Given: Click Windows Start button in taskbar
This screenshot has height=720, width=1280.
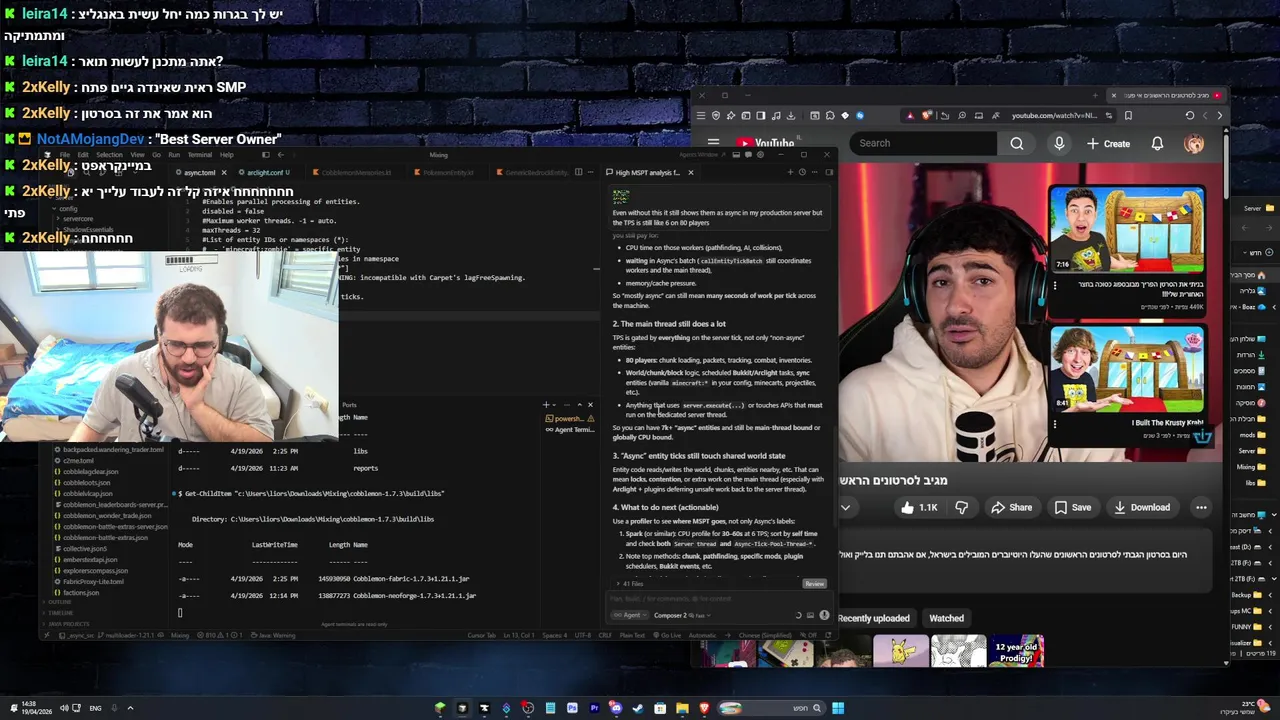Looking at the screenshot, I should tap(838, 708).
